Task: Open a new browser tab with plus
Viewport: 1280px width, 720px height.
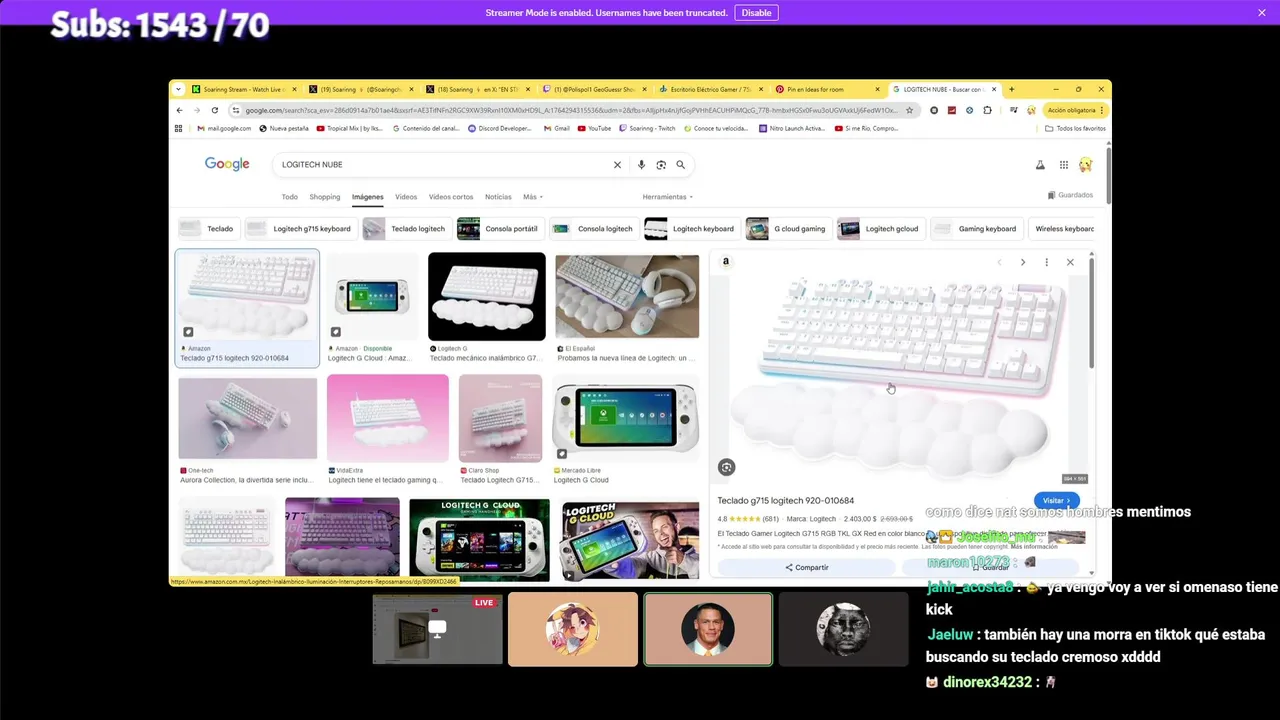Action: point(1011,89)
